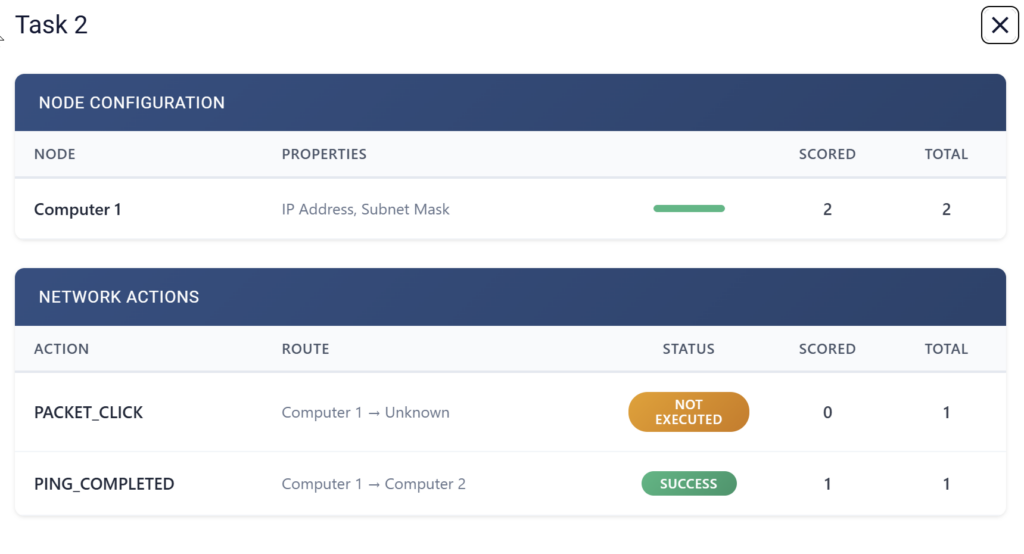1024x554 pixels.
Task: Select the PING_COMPLETED action row label
Action: point(104,484)
